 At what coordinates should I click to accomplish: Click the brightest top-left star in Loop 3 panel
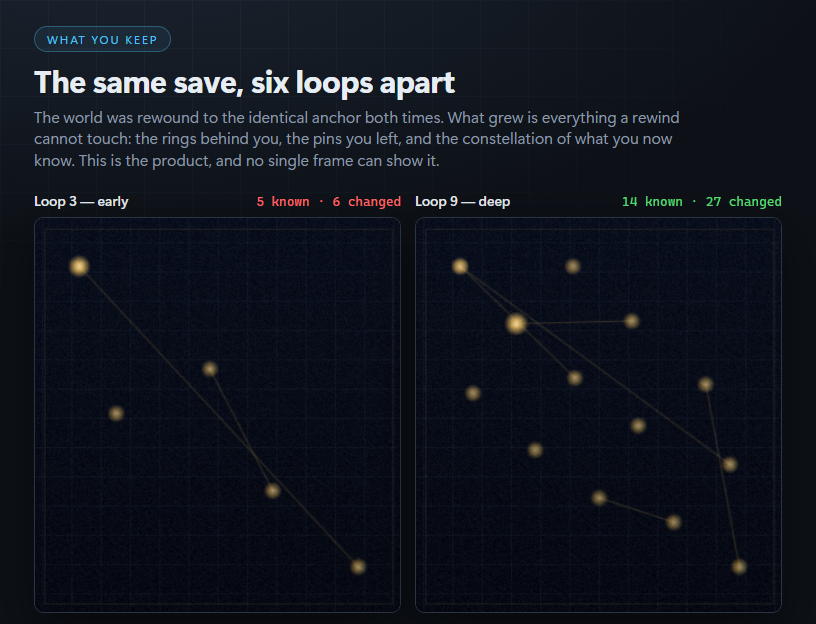(x=79, y=266)
